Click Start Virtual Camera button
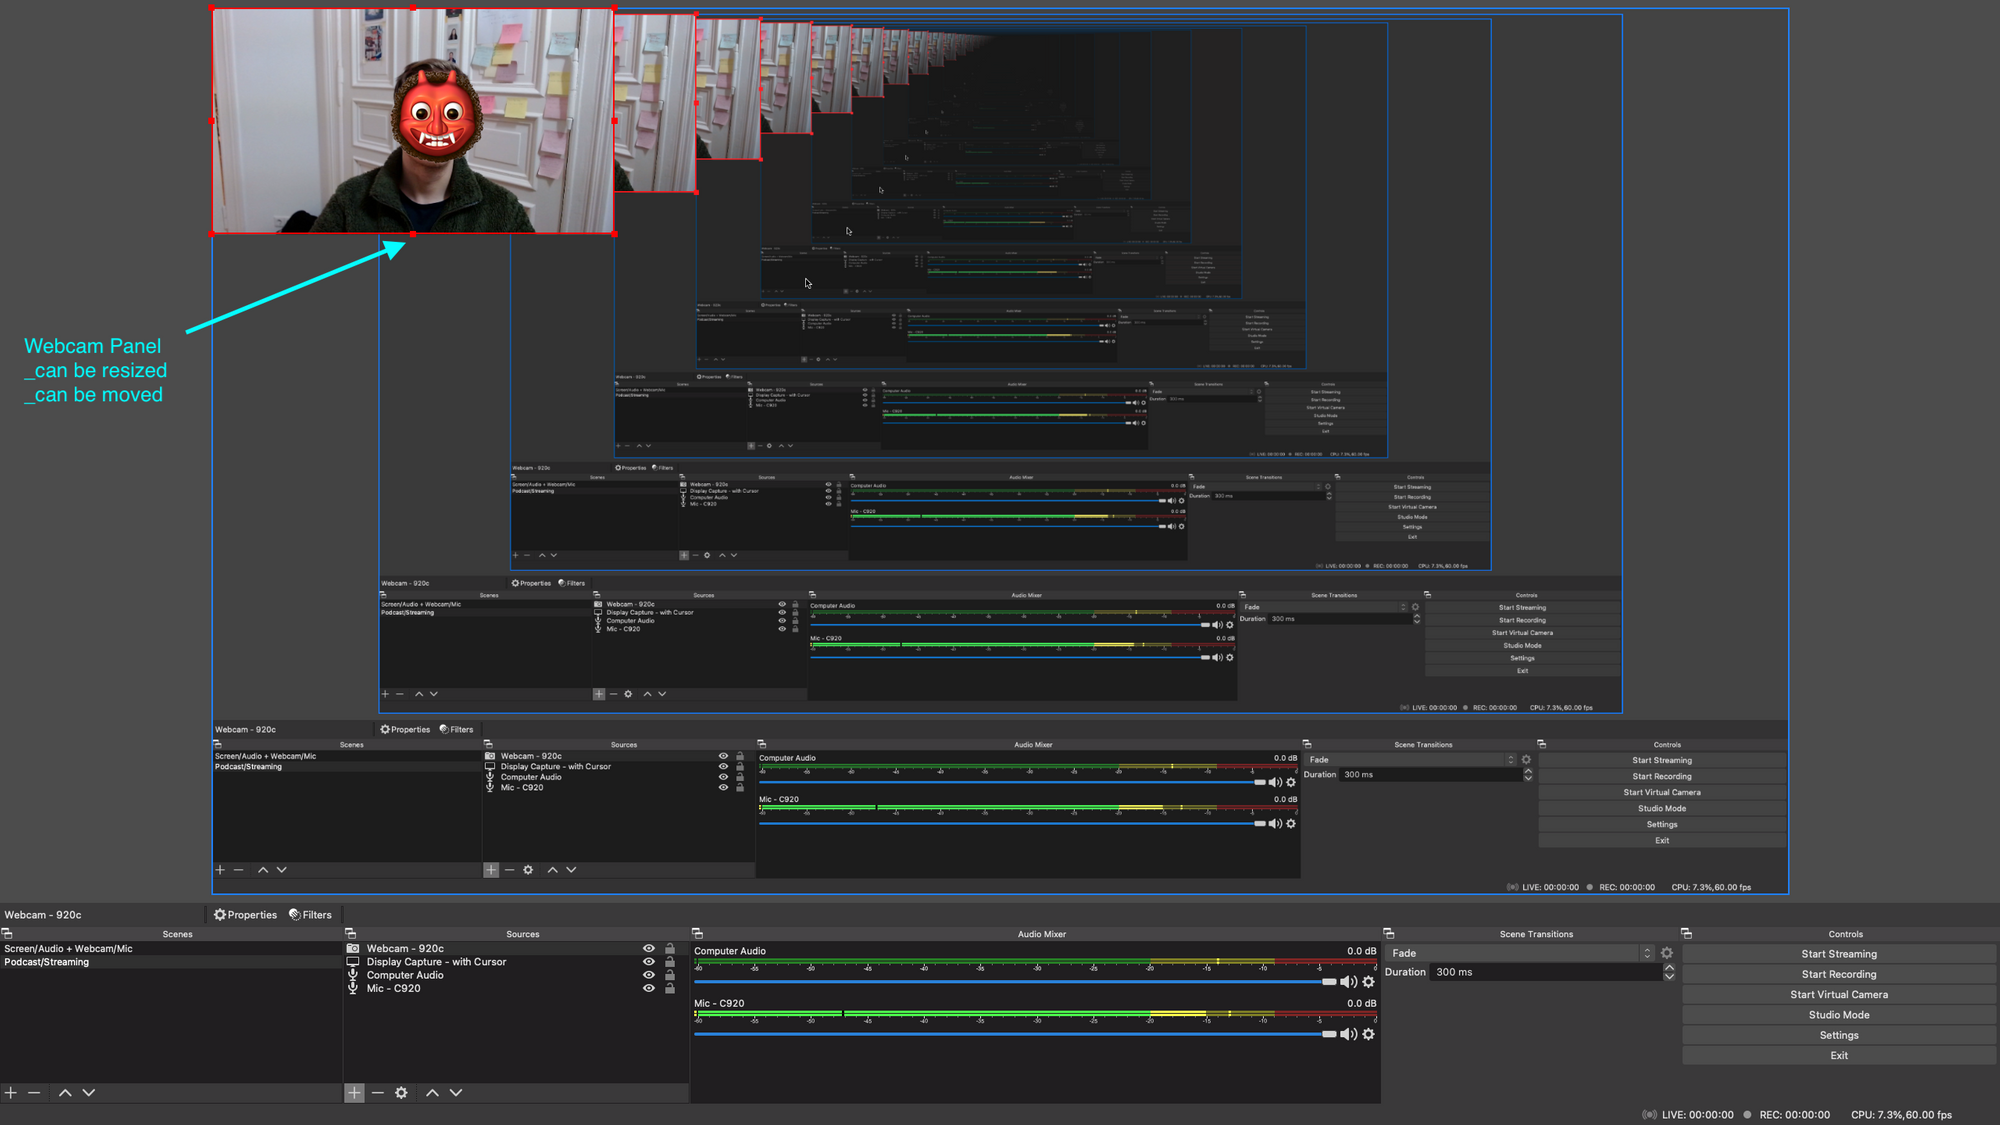The image size is (2000, 1125). coord(1838,994)
